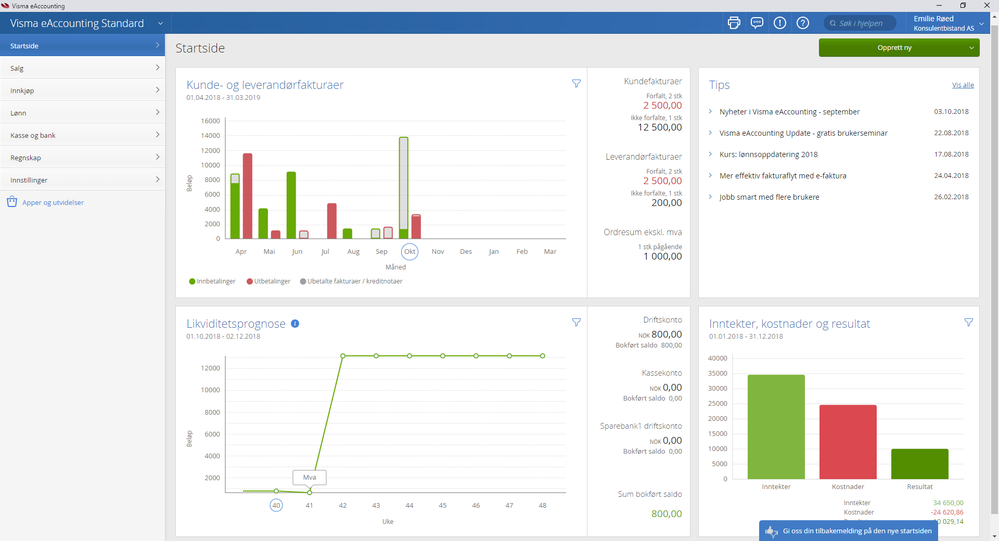Select Kasse og bank in sidebar
The image size is (999, 541).
click(x=82, y=135)
